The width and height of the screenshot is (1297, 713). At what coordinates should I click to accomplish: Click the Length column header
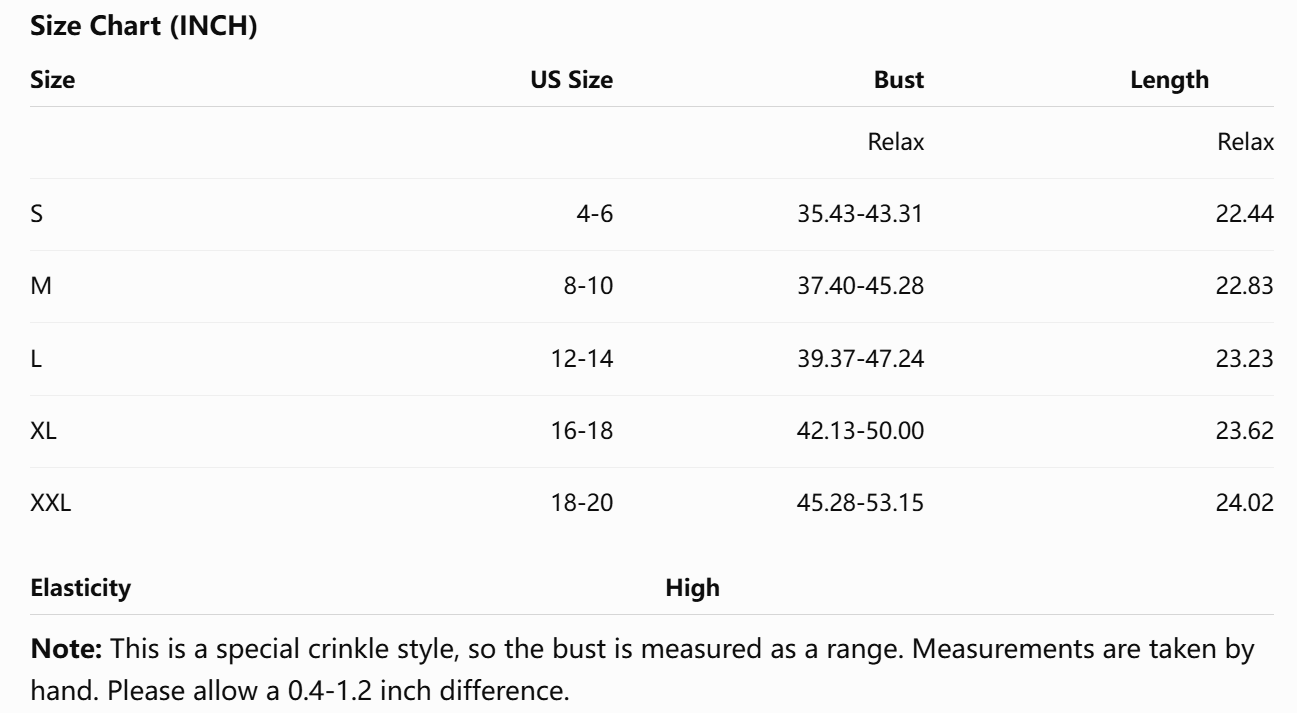pyautogui.click(x=1170, y=80)
